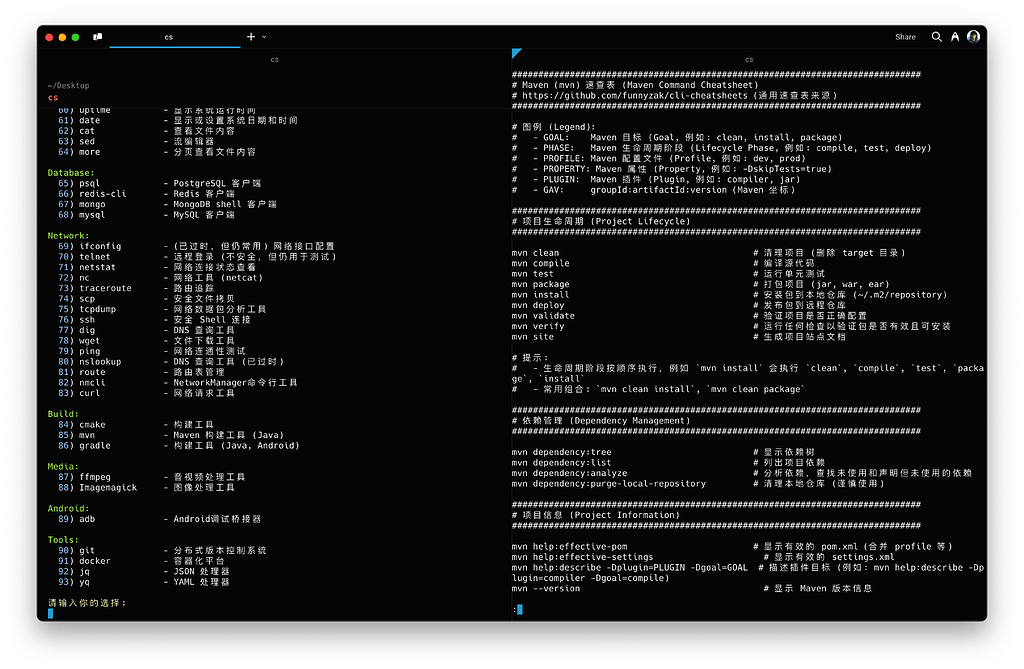The height and width of the screenshot is (669, 1024).
Task: Click the mvn package command line
Action: click(541, 284)
